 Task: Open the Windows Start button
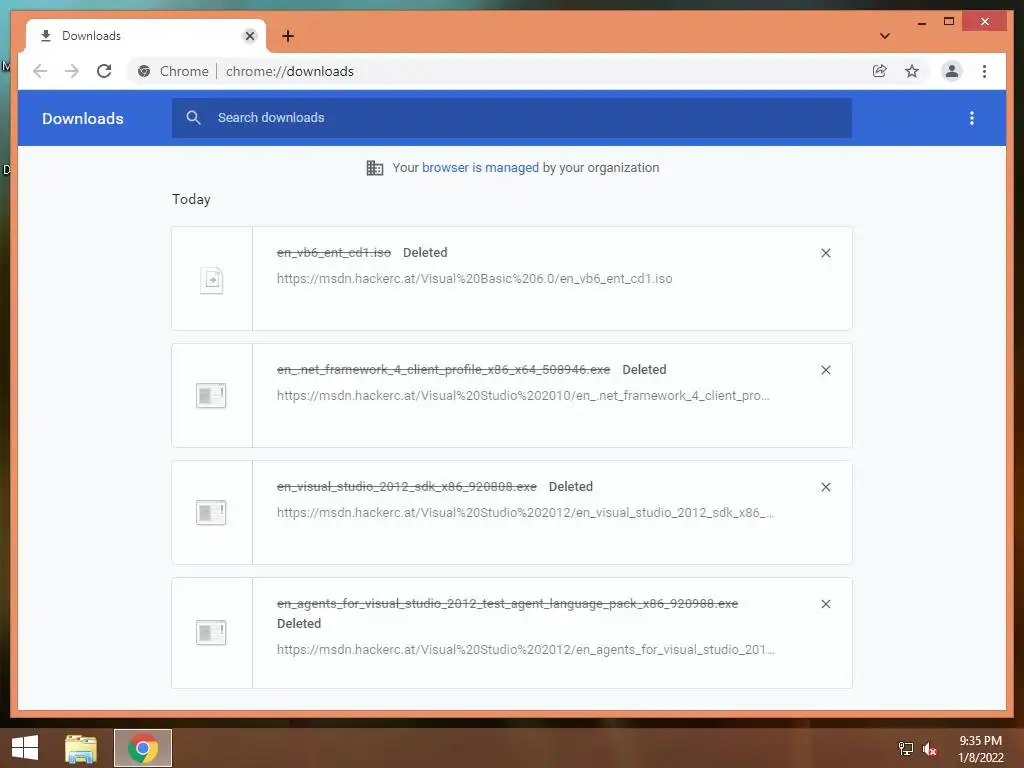[25, 748]
